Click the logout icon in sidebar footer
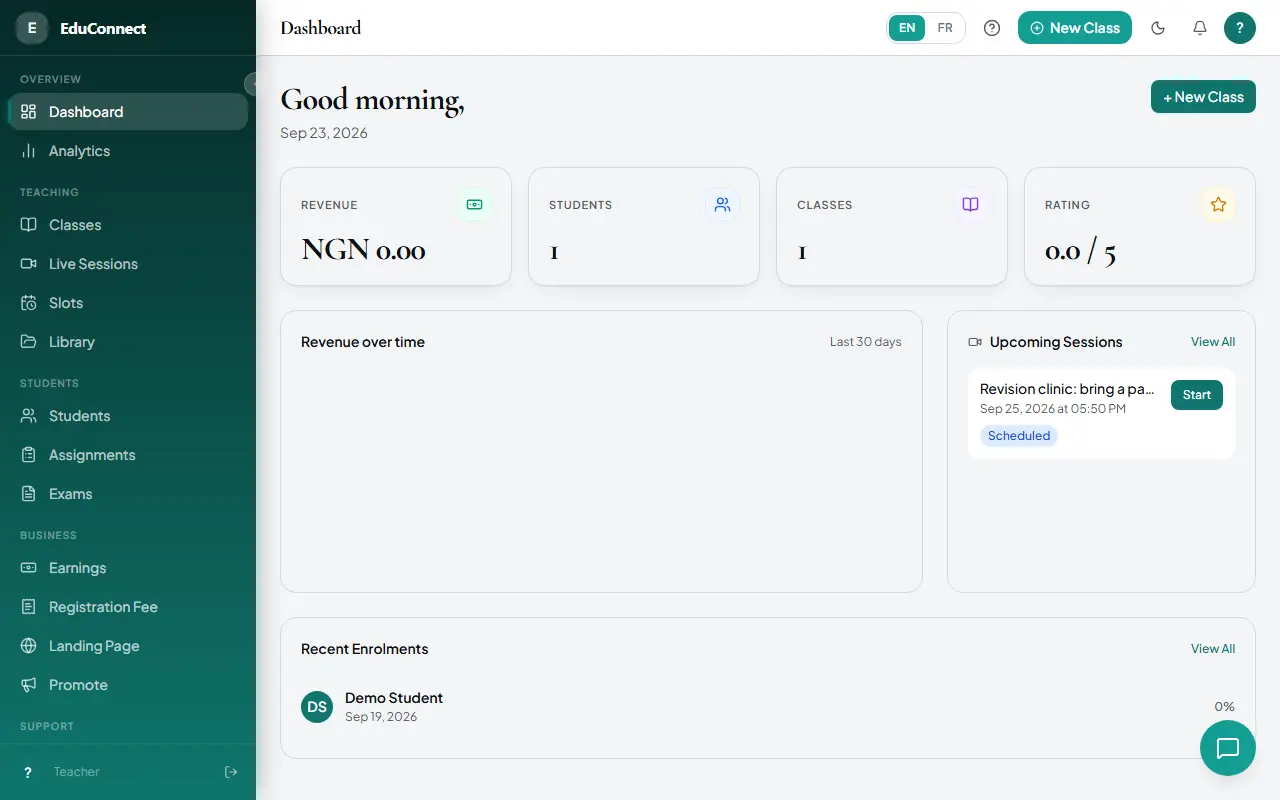1280x800 pixels. [231, 772]
